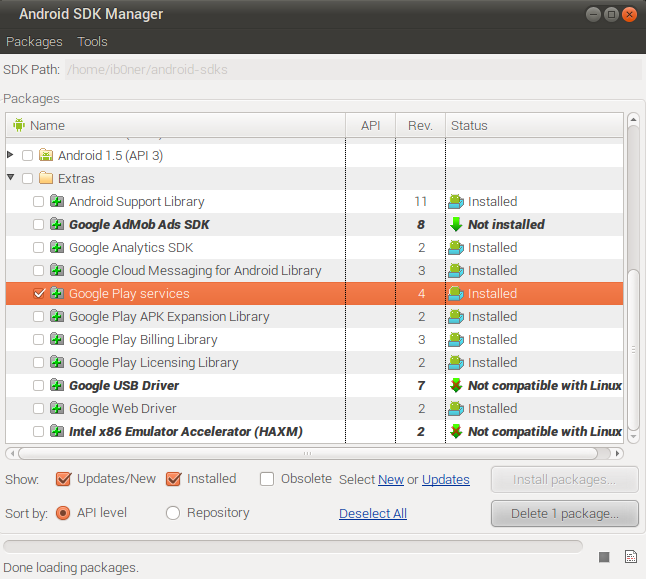Click the Extras folder icon

coord(46,178)
